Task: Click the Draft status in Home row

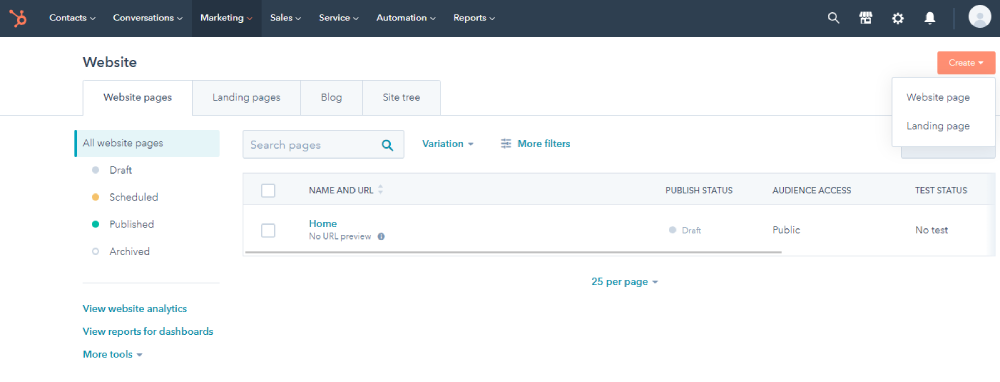Action: tap(685, 230)
